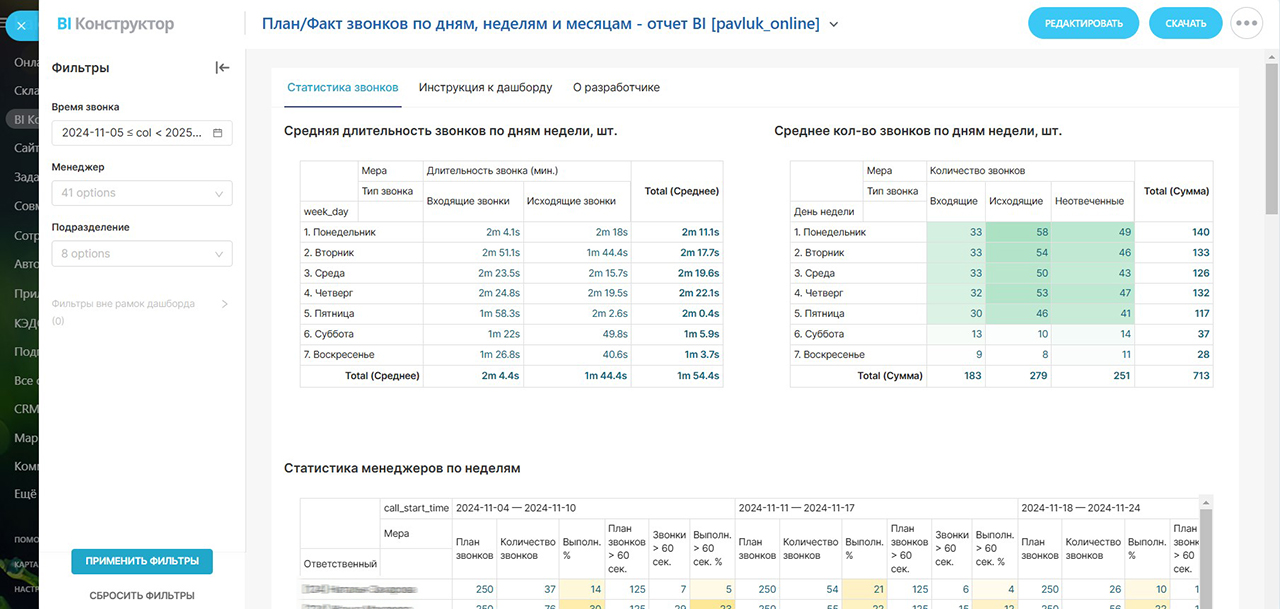Image resolution: width=1280 pixels, height=609 pixels.
Task: Click the Время звонка date range field
Action: pyautogui.click(x=132, y=133)
